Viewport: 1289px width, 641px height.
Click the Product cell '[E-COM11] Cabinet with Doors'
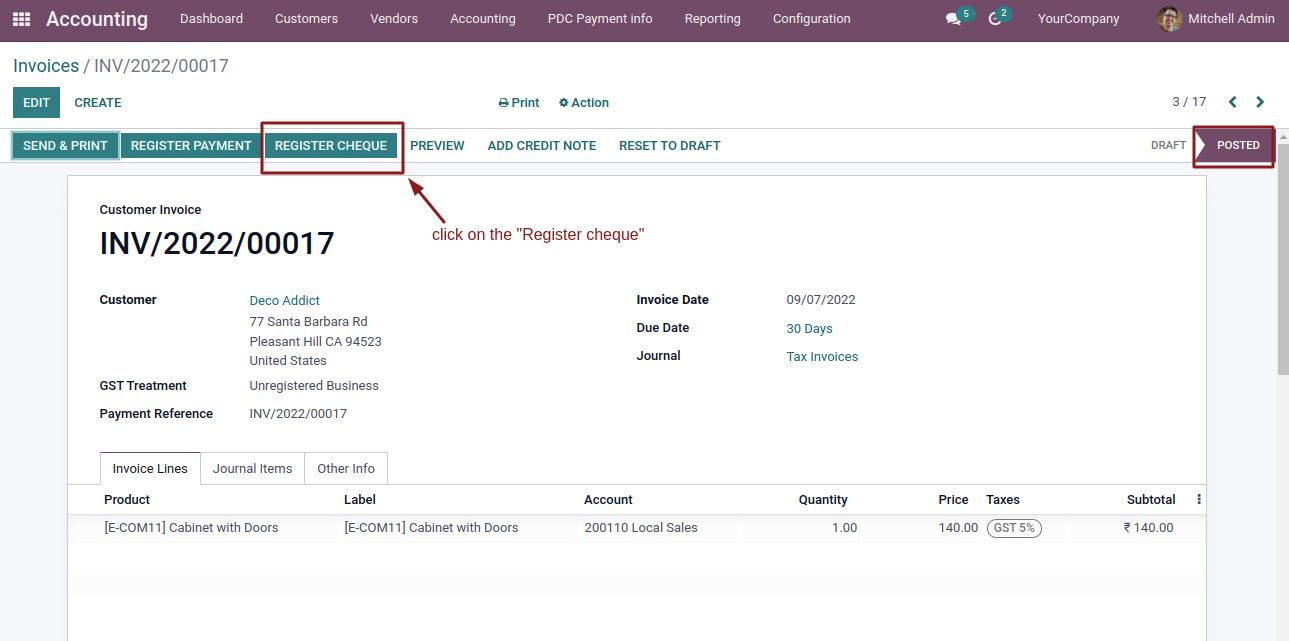click(x=191, y=528)
